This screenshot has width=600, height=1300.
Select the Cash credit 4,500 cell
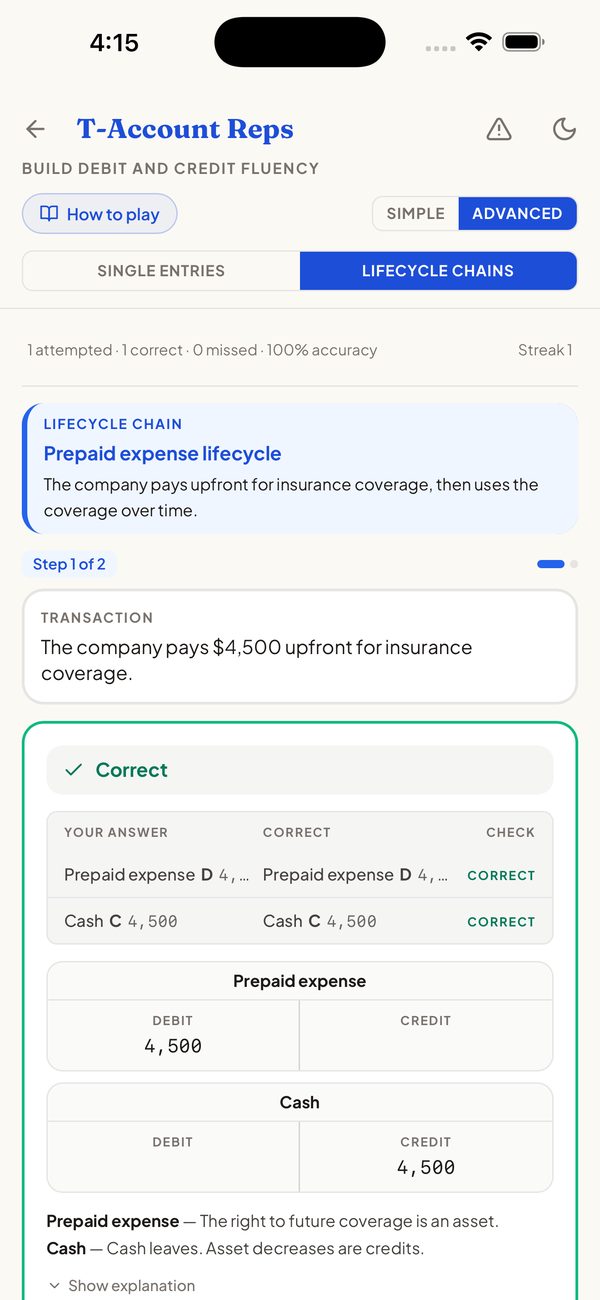pyautogui.click(x=426, y=1156)
